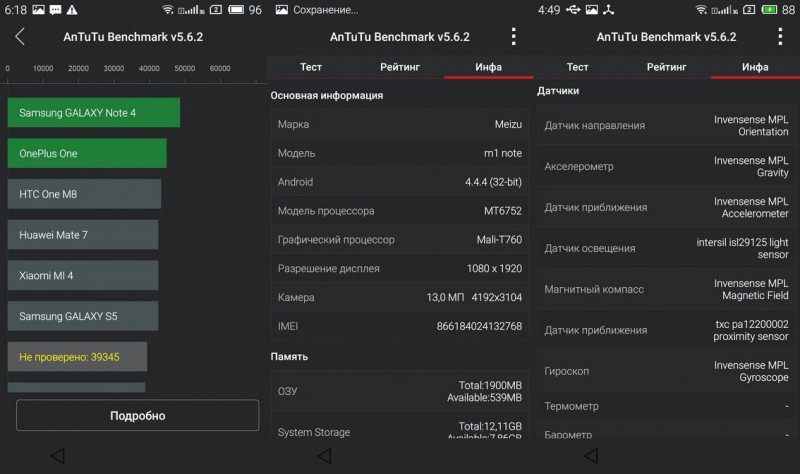Tap the Android 4.4.4 (32-bit) row
Screen dimensions: 800x474
click(399, 182)
